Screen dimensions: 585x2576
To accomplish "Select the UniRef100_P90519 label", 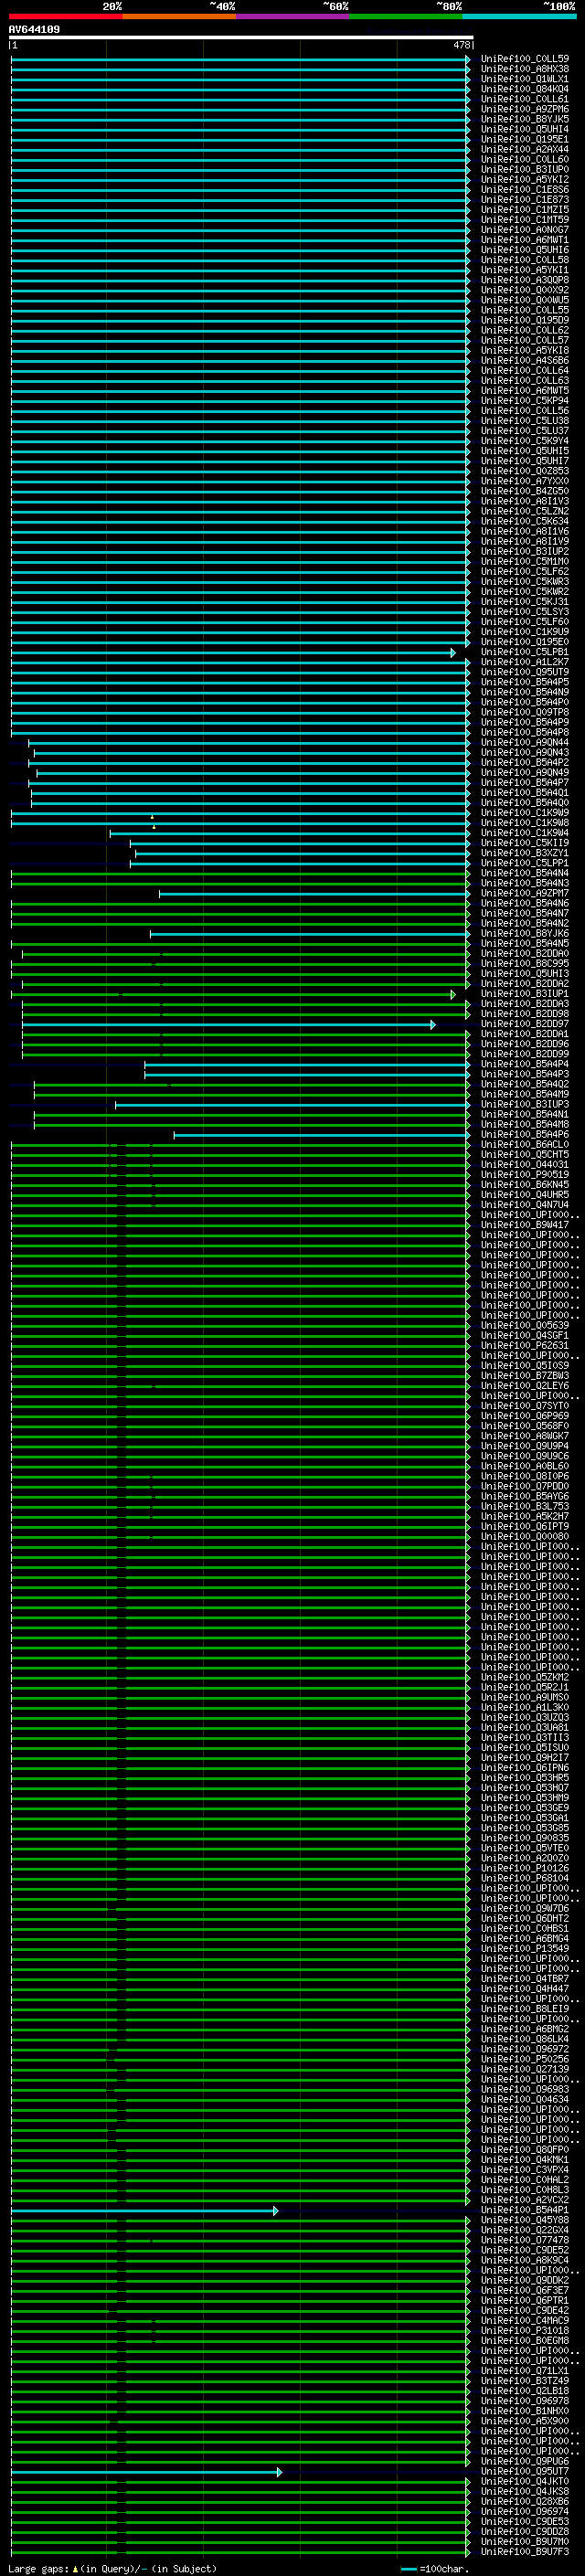I will pos(525,1174).
